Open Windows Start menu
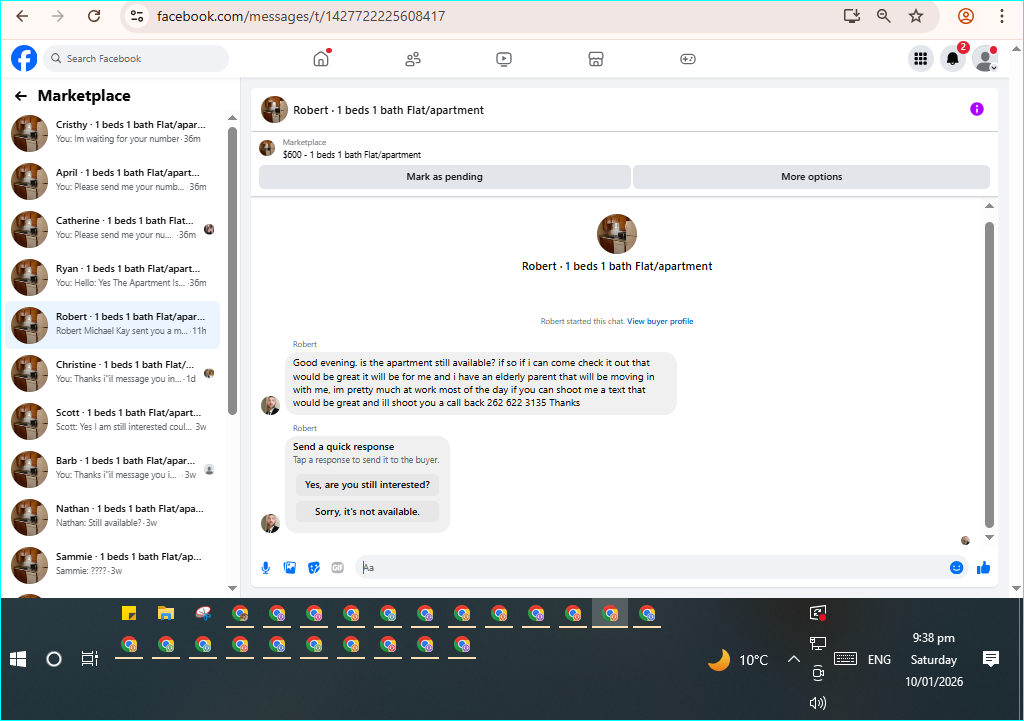This screenshot has height=721, width=1024. pos(18,660)
